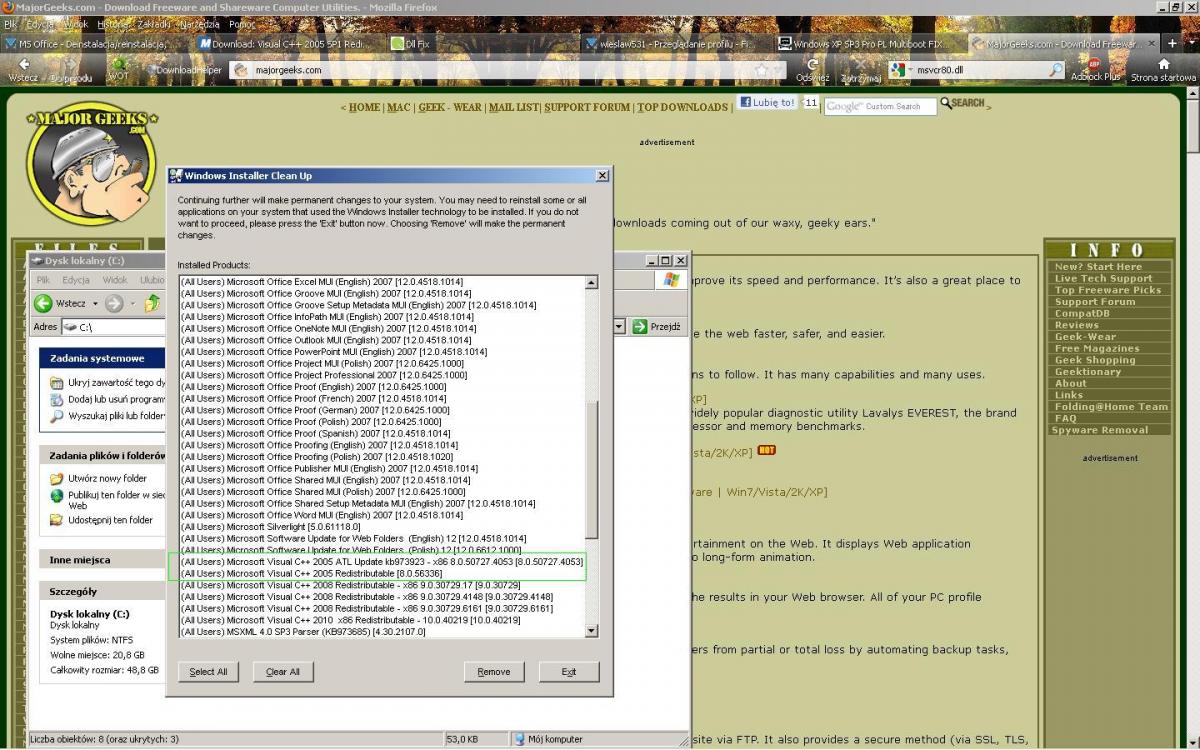Open TOP DOWNLOADS navigation link
This screenshot has height=750, width=1200.
tap(683, 107)
